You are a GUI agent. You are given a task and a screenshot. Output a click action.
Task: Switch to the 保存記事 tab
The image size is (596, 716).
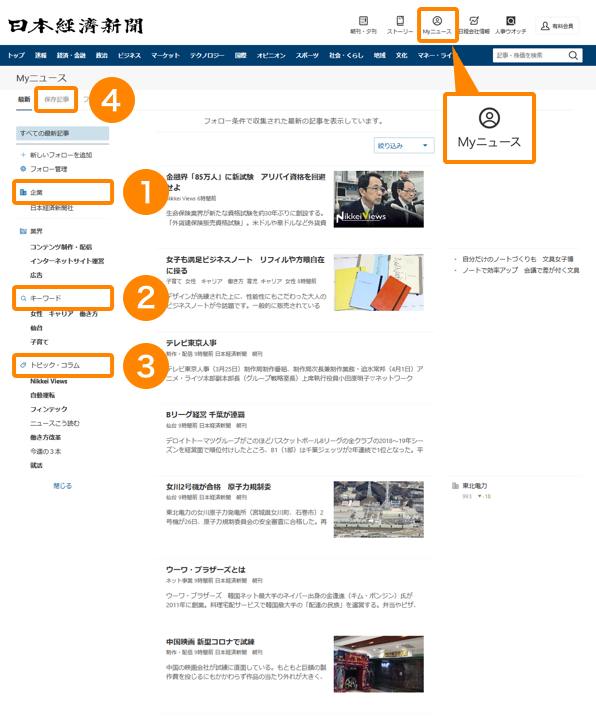57,99
